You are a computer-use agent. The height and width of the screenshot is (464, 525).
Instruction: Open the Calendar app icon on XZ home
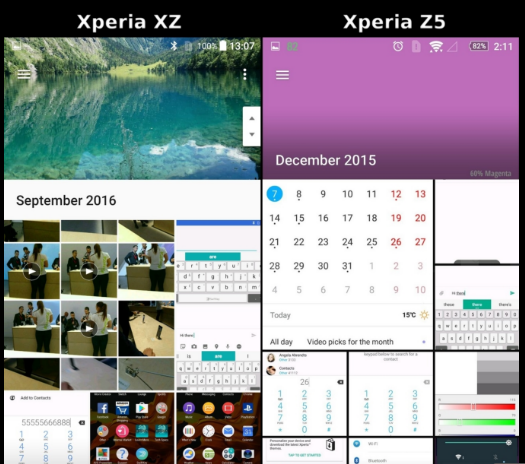[248, 431]
